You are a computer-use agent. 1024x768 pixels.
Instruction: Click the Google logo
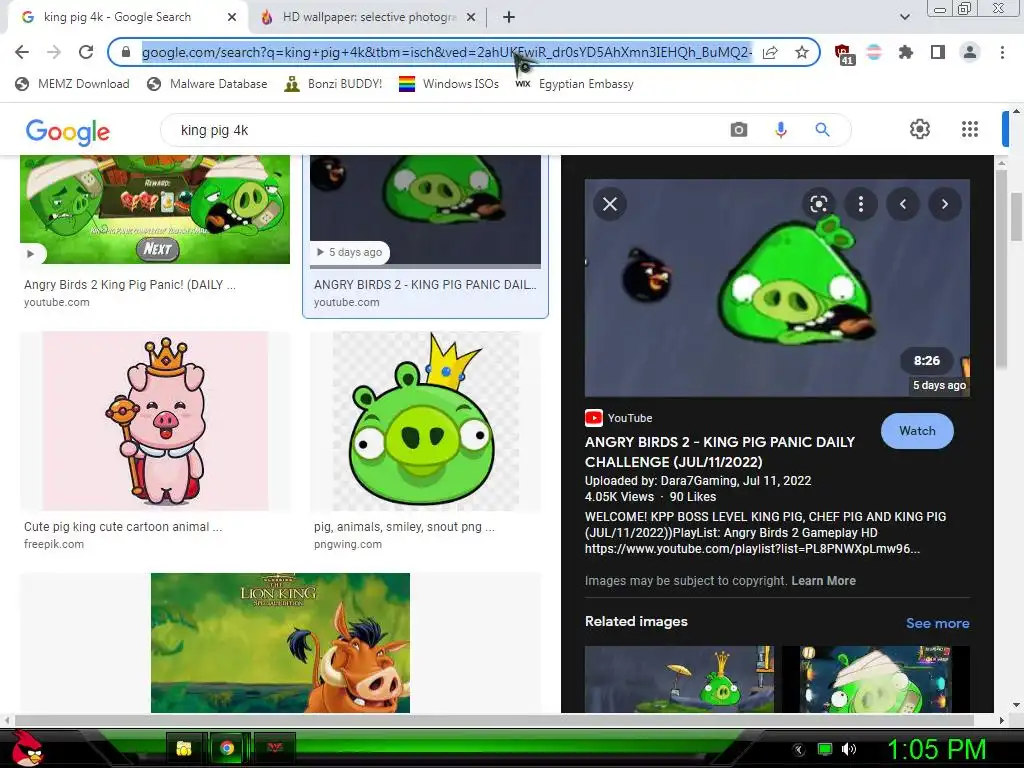68,131
